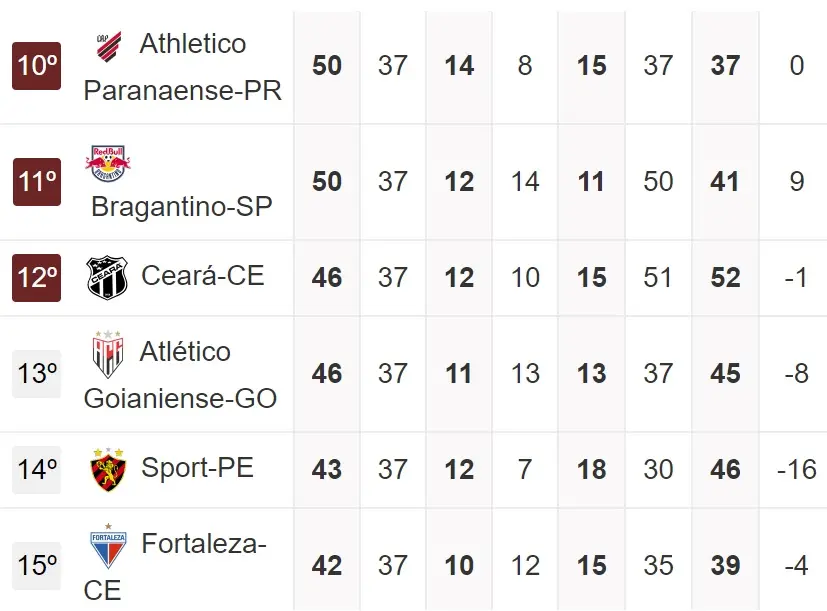The height and width of the screenshot is (611, 827).
Task: Click the 15º position badge
Action: [37, 566]
